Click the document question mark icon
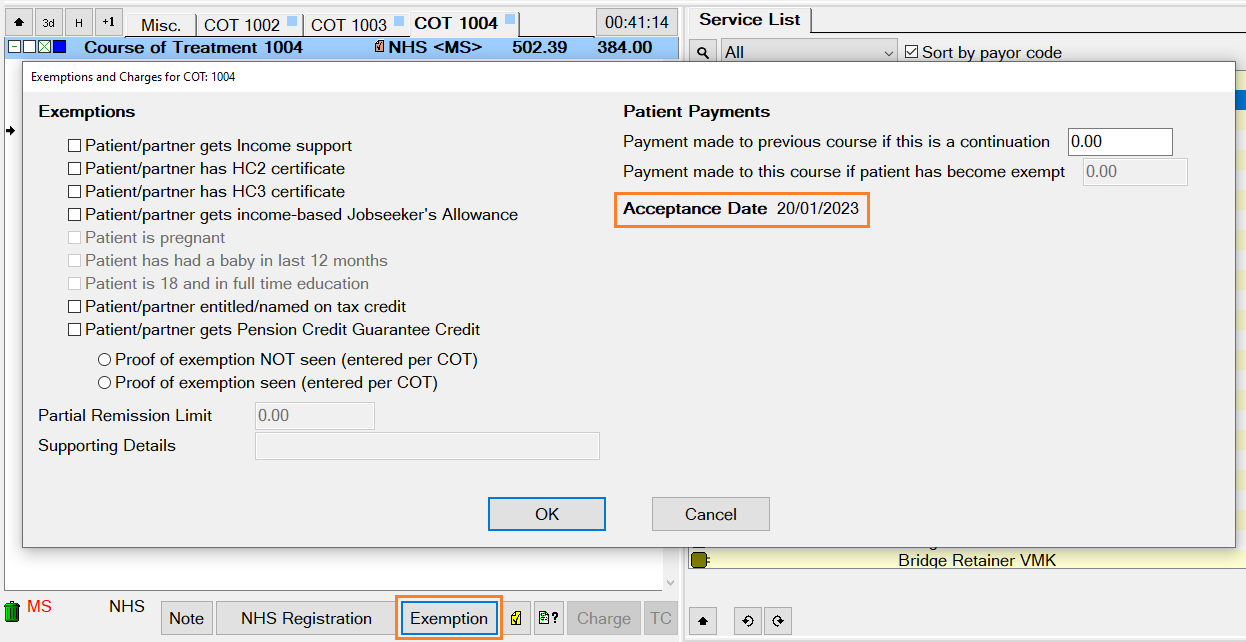Screen dimensions: 1246x642 click(x=547, y=619)
